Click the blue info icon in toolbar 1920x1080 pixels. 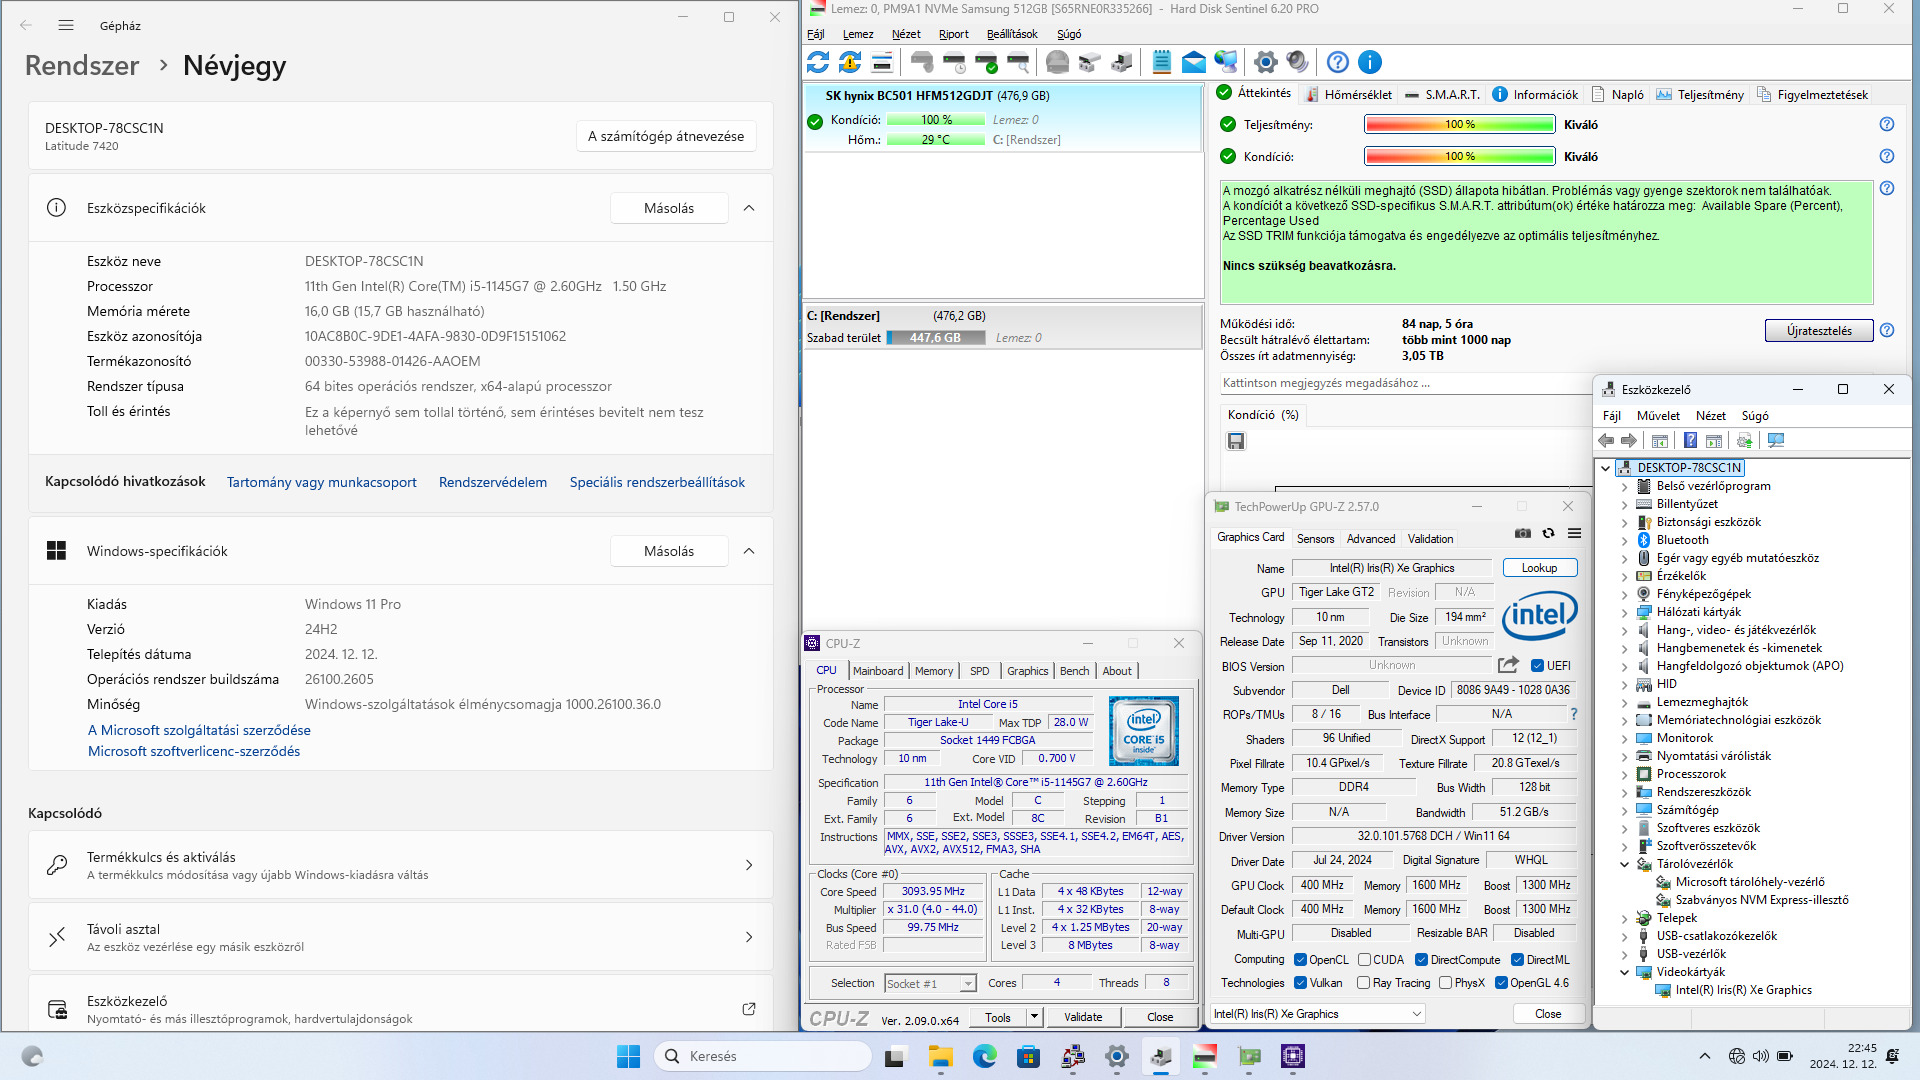click(x=1369, y=62)
